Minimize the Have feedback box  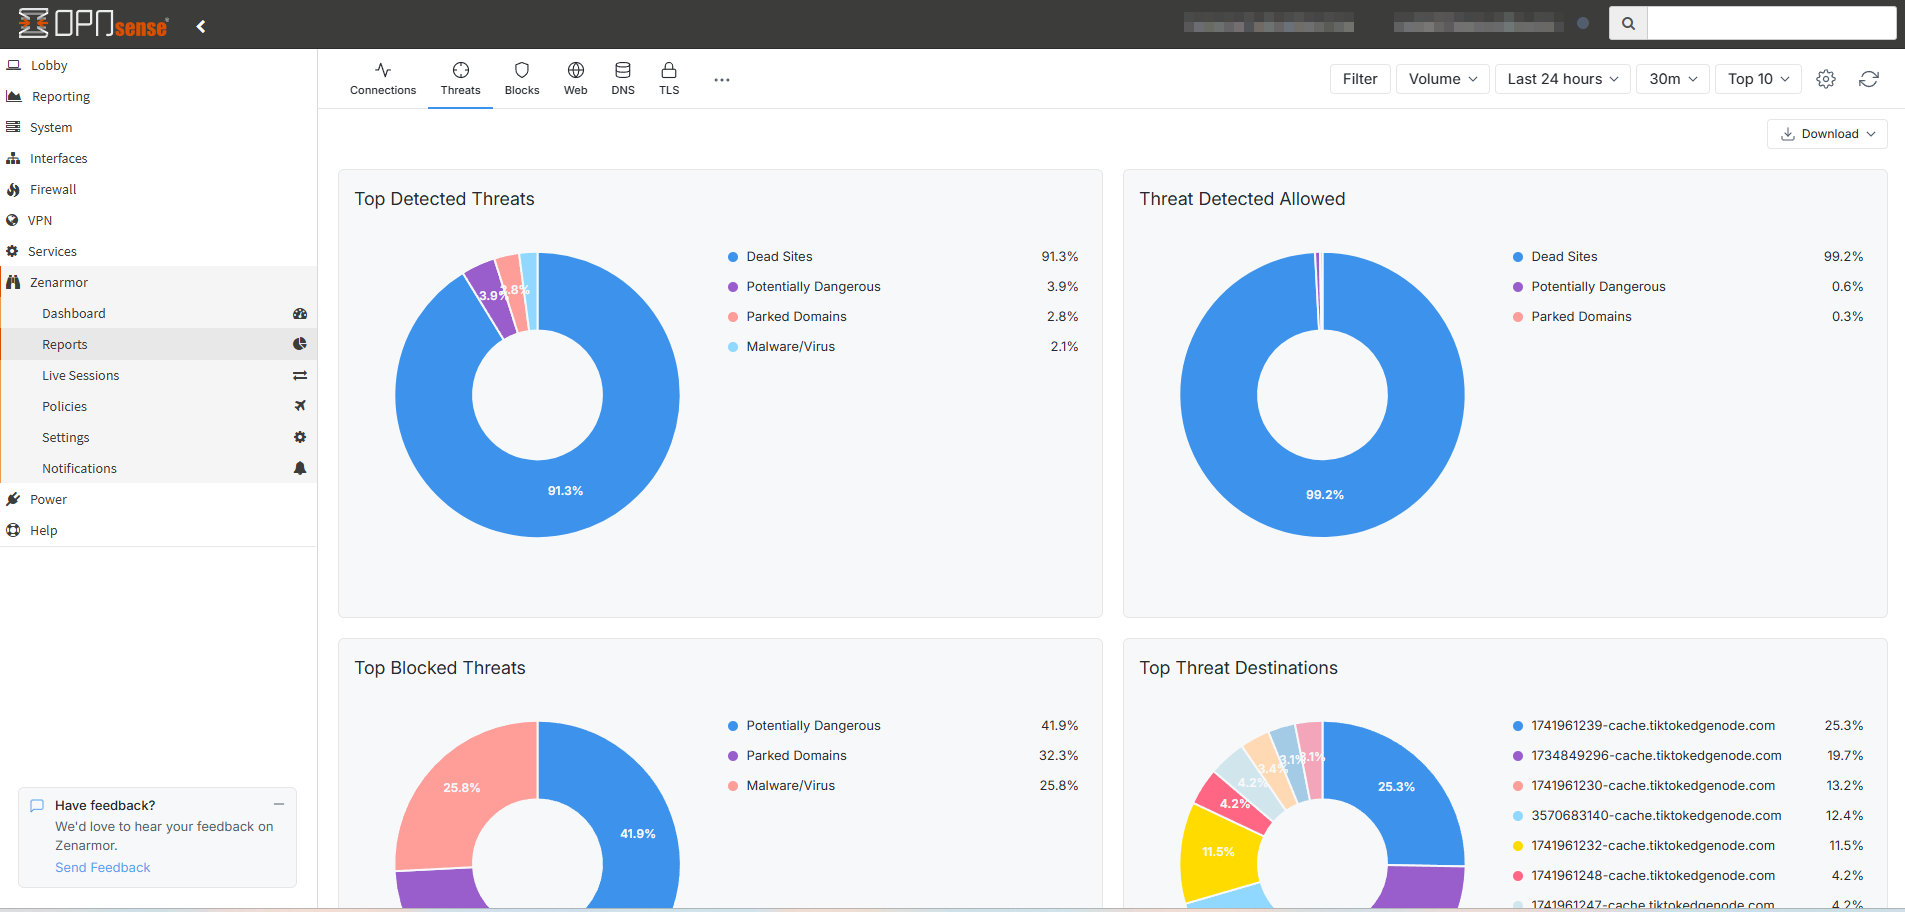coord(279,804)
